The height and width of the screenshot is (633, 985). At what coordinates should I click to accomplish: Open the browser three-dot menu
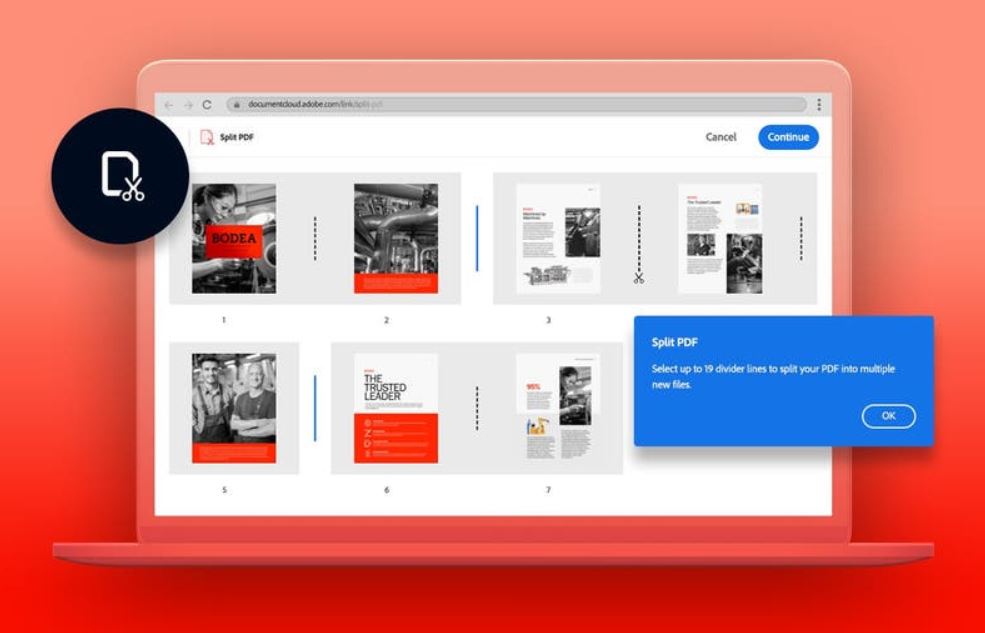tap(819, 105)
